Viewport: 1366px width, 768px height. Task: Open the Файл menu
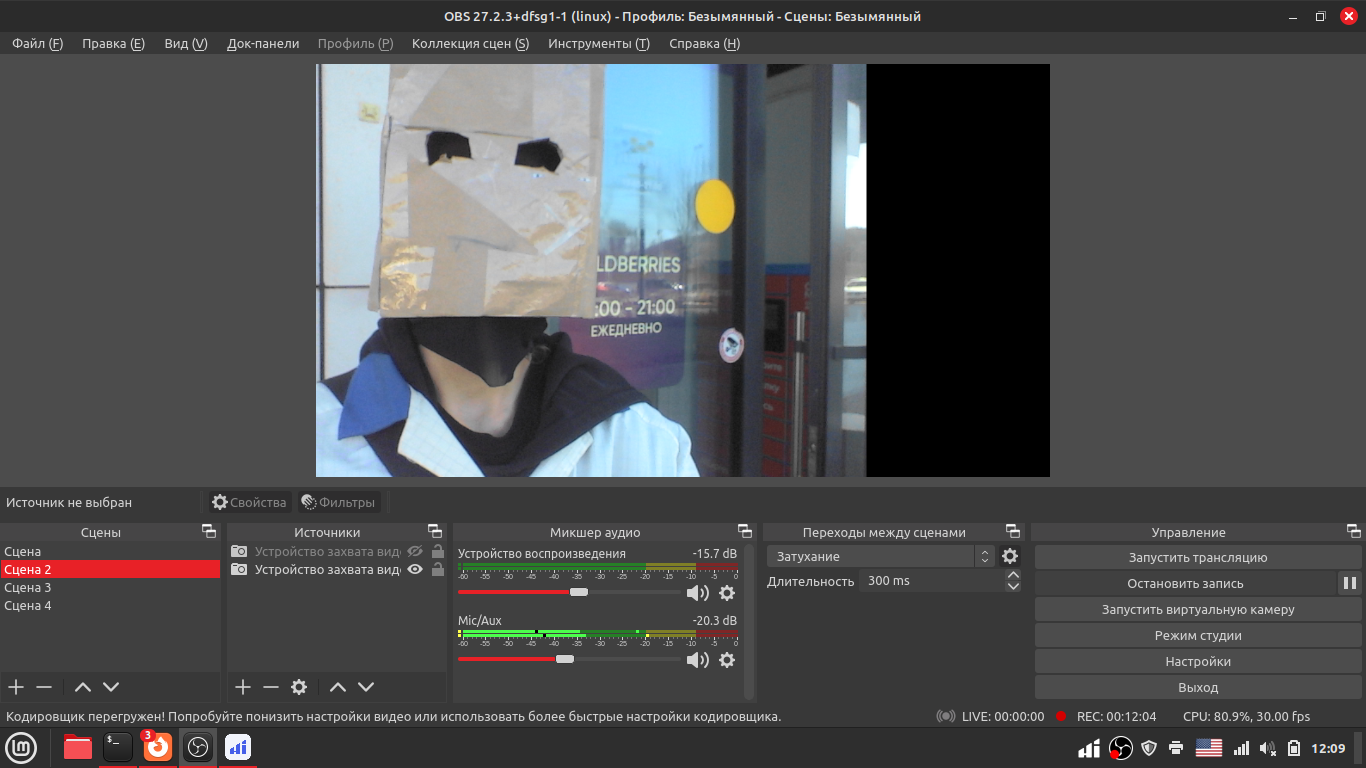(37, 44)
